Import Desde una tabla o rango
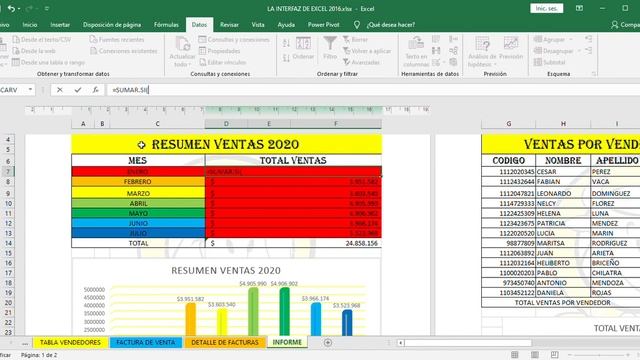640x360 pixels. click(49, 62)
